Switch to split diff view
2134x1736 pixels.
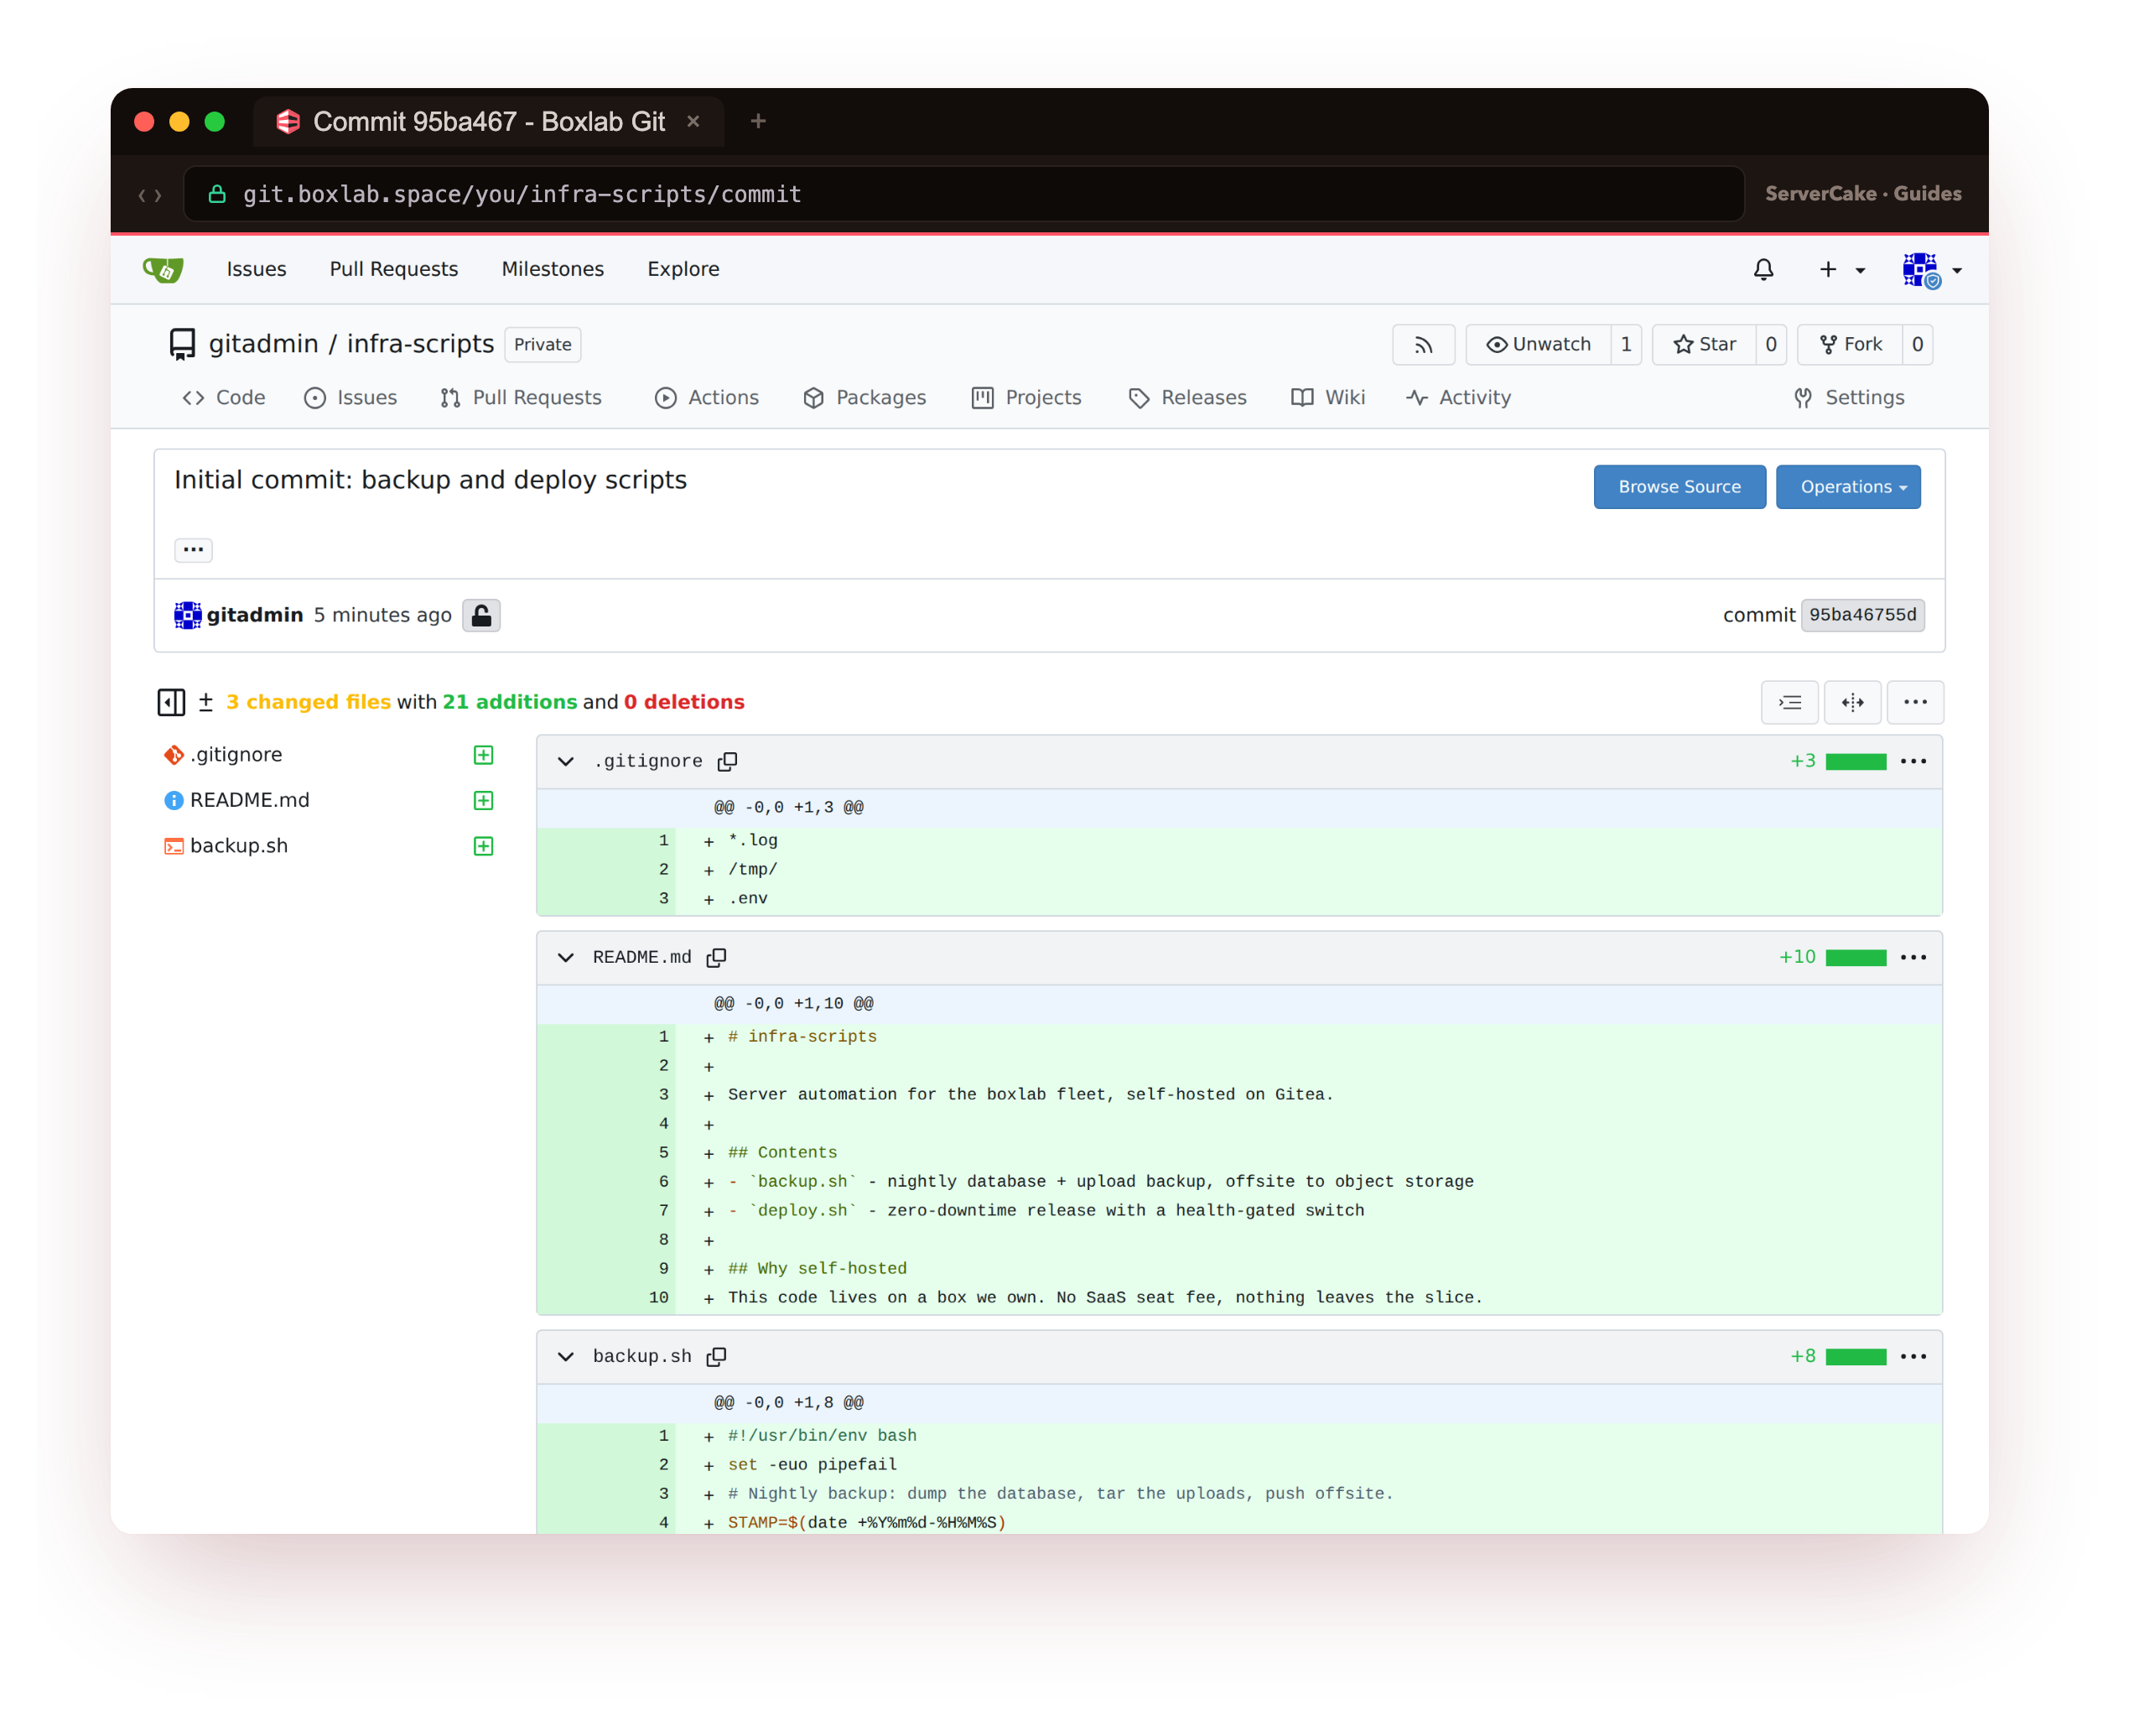click(x=1852, y=703)
